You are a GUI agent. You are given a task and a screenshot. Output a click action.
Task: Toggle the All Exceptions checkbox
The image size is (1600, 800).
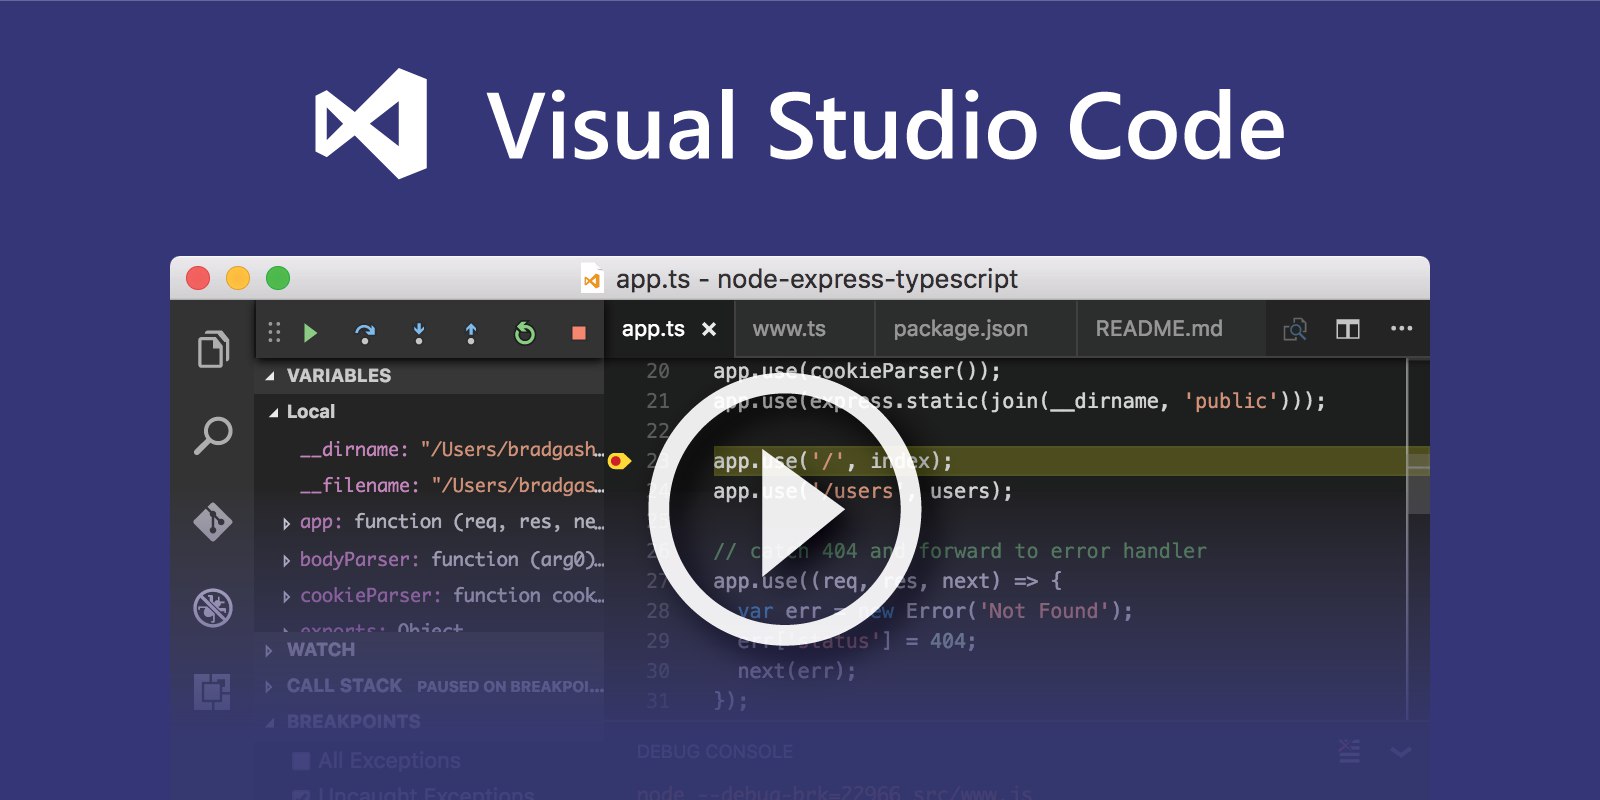[x=301, y=761]
